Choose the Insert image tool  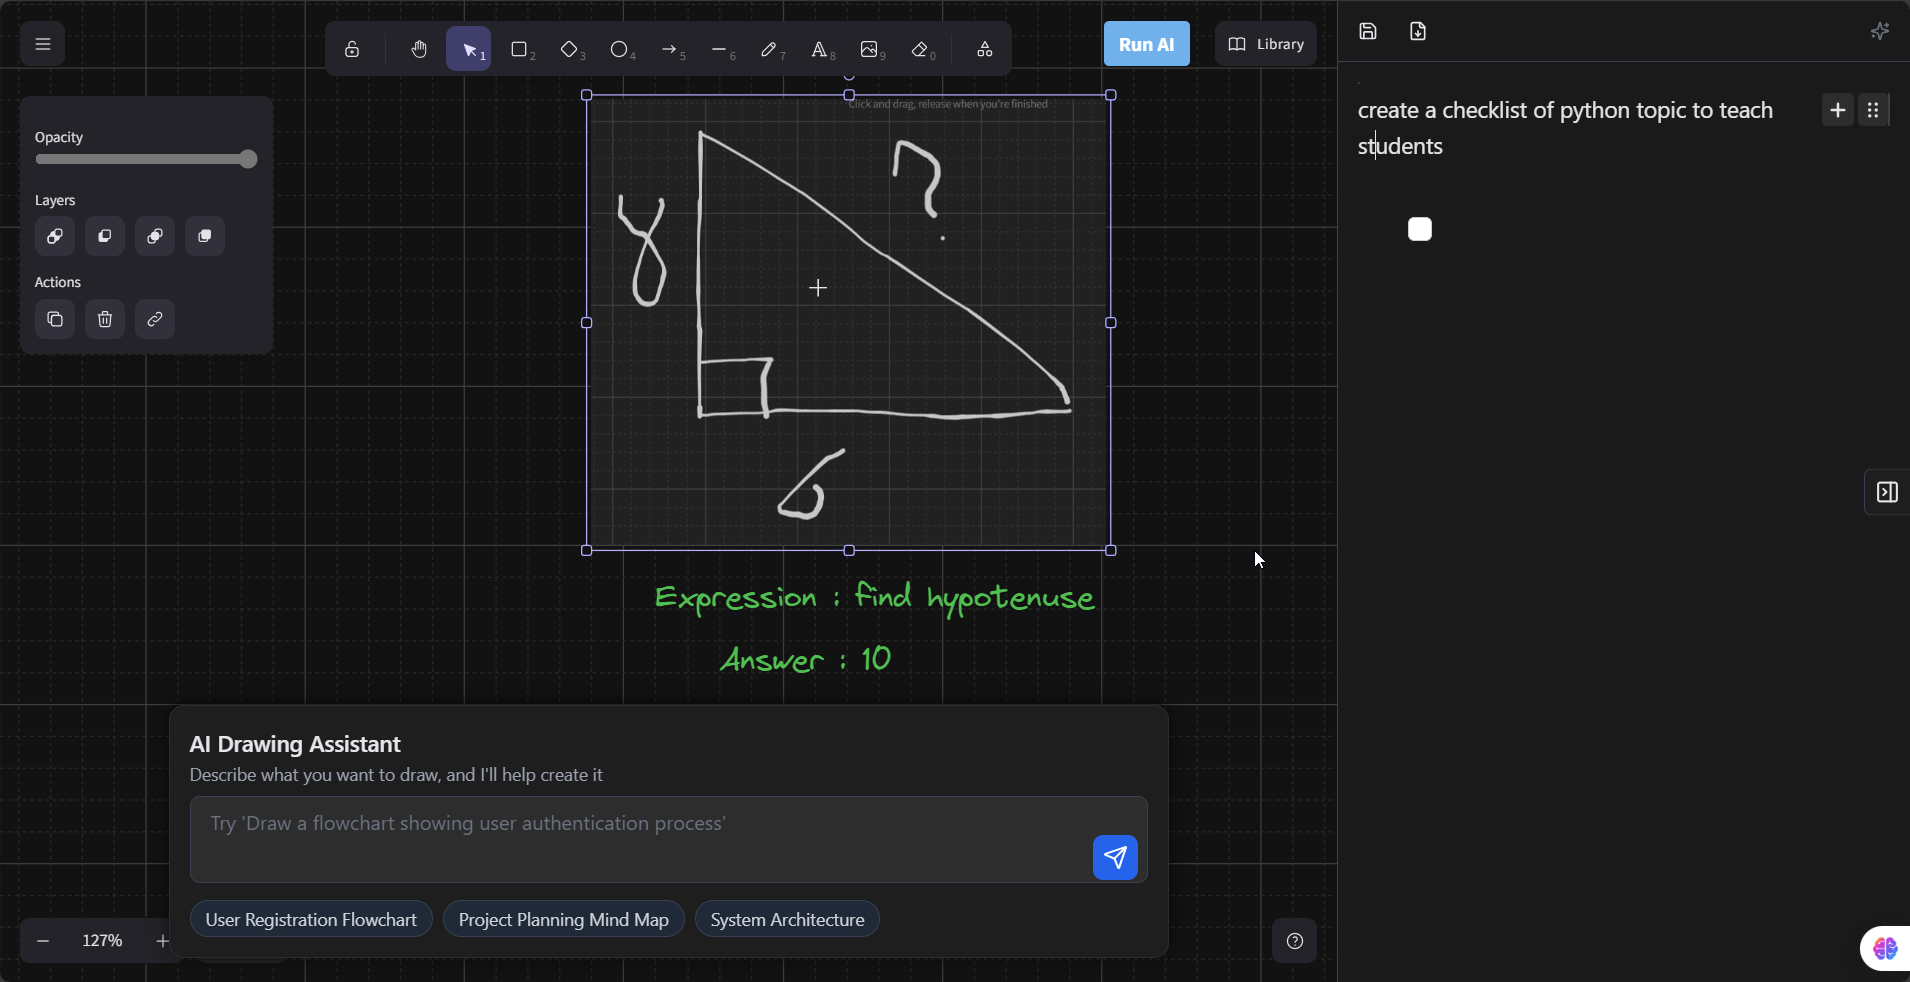869,49
